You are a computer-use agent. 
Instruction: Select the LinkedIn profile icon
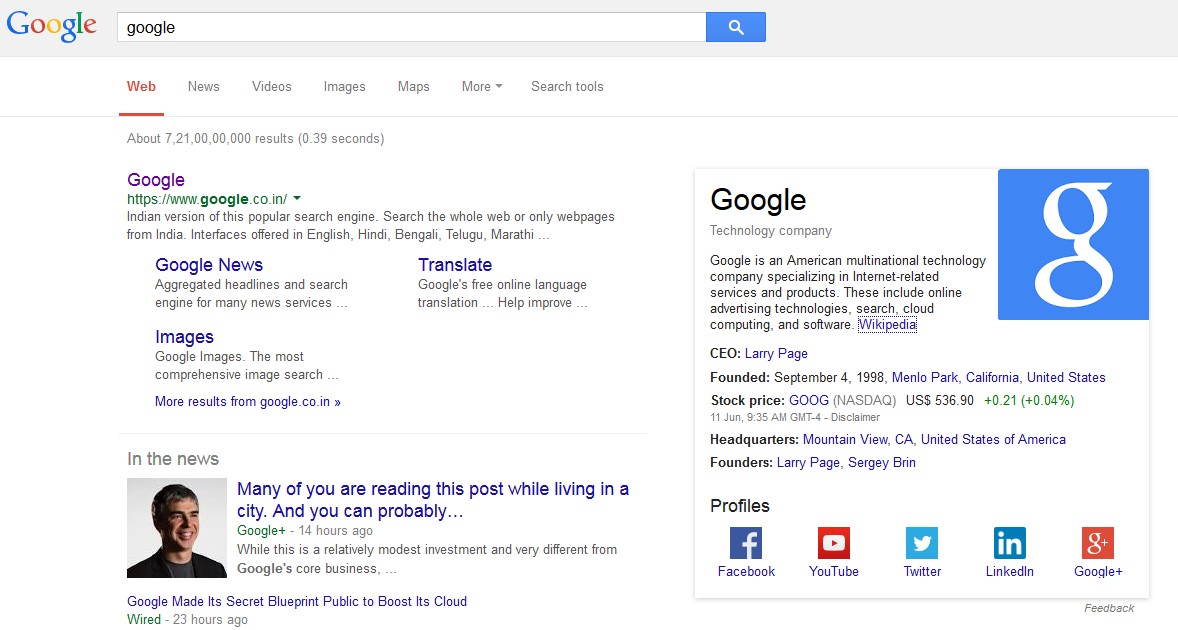pyautogui.click(x=1009, y=543)
